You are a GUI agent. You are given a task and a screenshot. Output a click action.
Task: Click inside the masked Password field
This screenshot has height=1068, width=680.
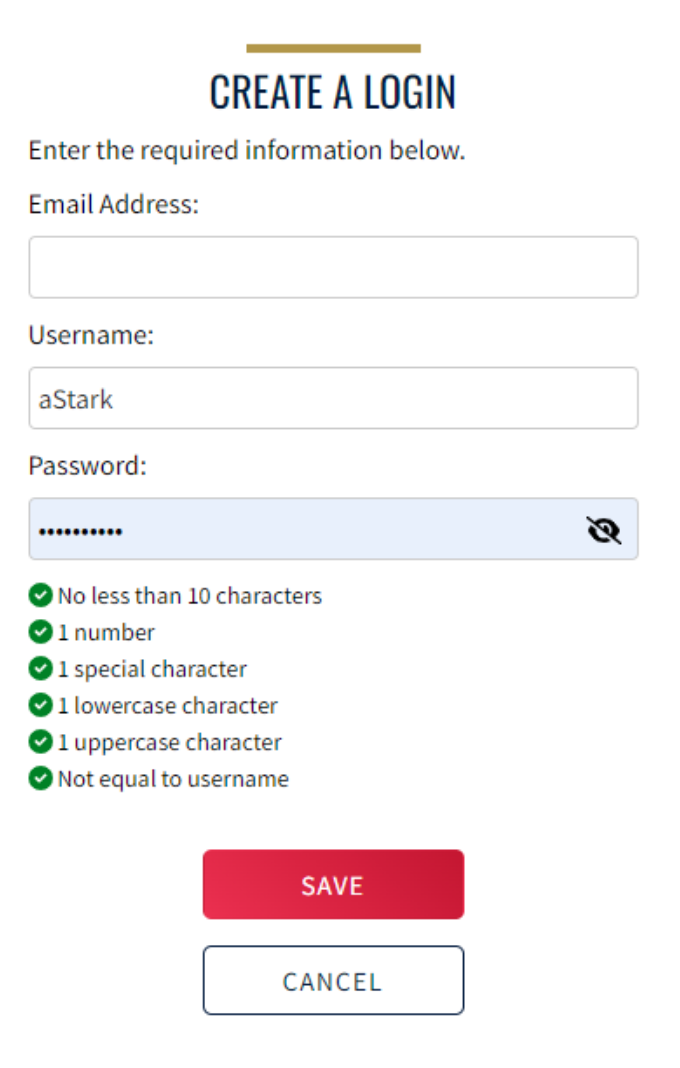click(x=300, y=529)
